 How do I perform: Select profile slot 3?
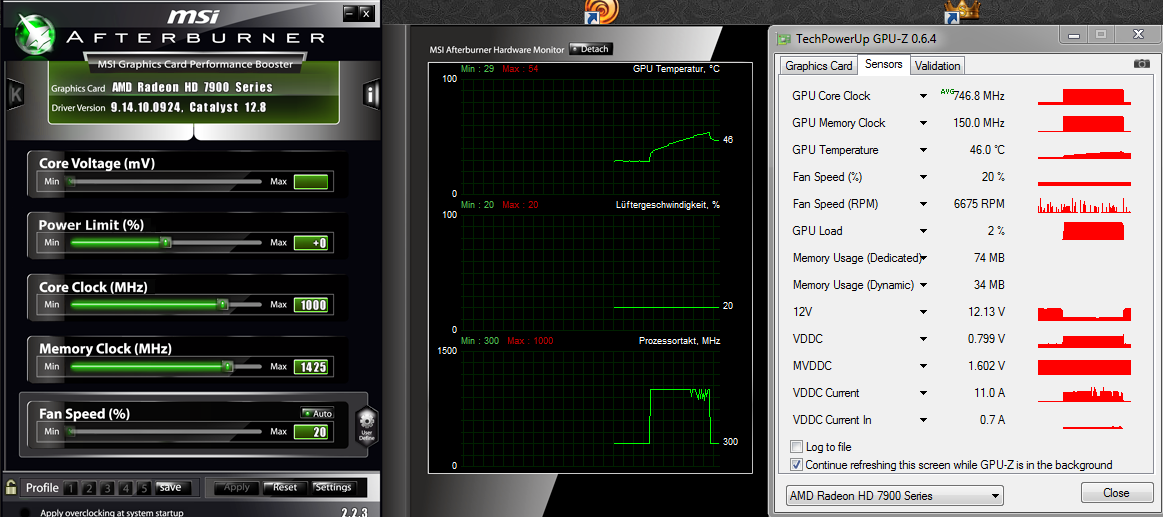107,488
